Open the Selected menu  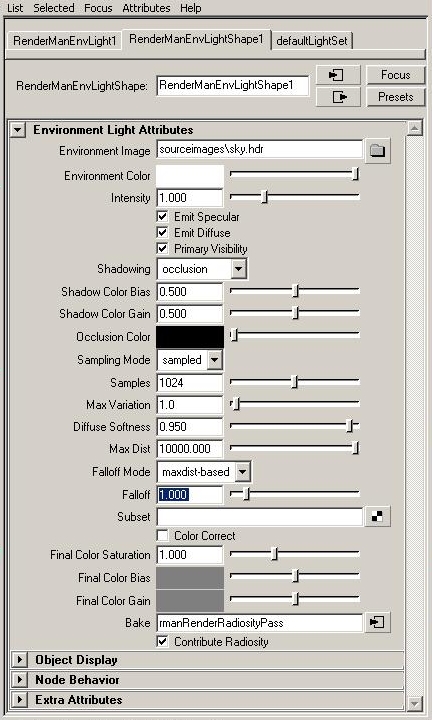pos(54,8)
